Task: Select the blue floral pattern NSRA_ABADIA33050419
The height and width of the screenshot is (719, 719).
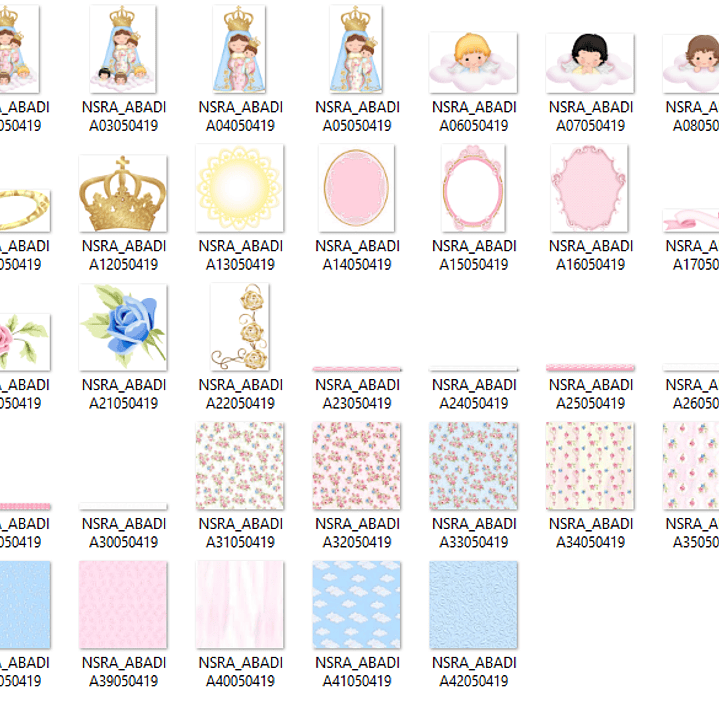Action: pyautogui.click(x=473, y=466)
